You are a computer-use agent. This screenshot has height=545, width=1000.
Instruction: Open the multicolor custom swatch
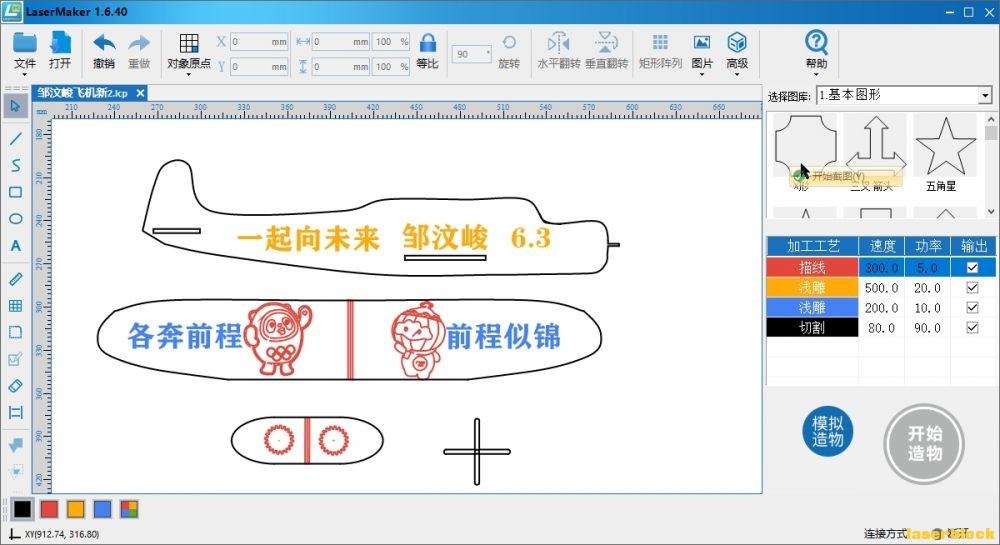click(129, 509)
